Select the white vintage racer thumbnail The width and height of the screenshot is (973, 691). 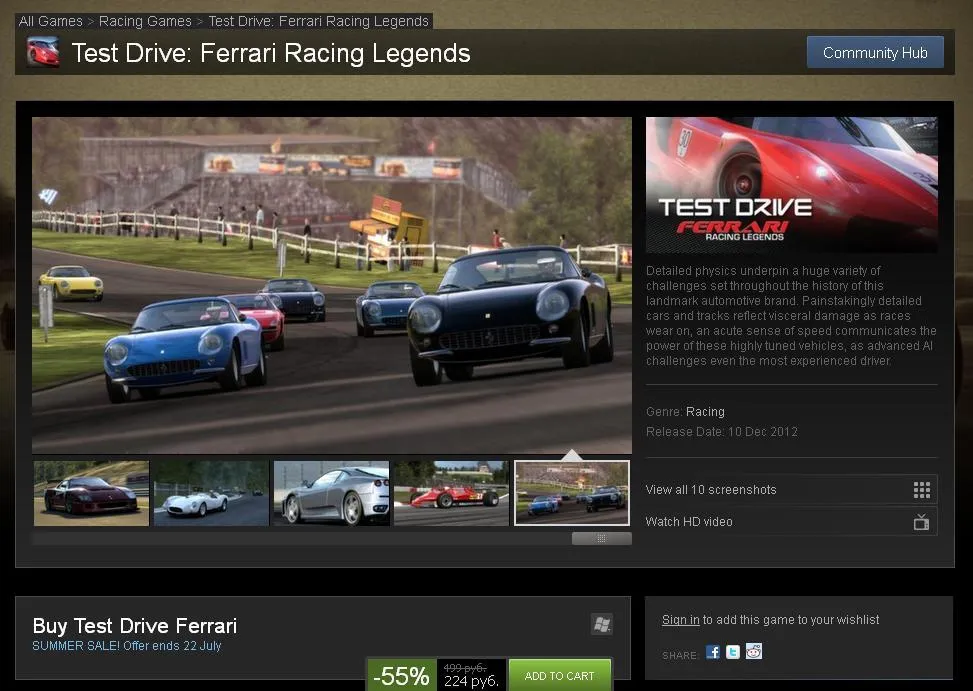point(211,493)
